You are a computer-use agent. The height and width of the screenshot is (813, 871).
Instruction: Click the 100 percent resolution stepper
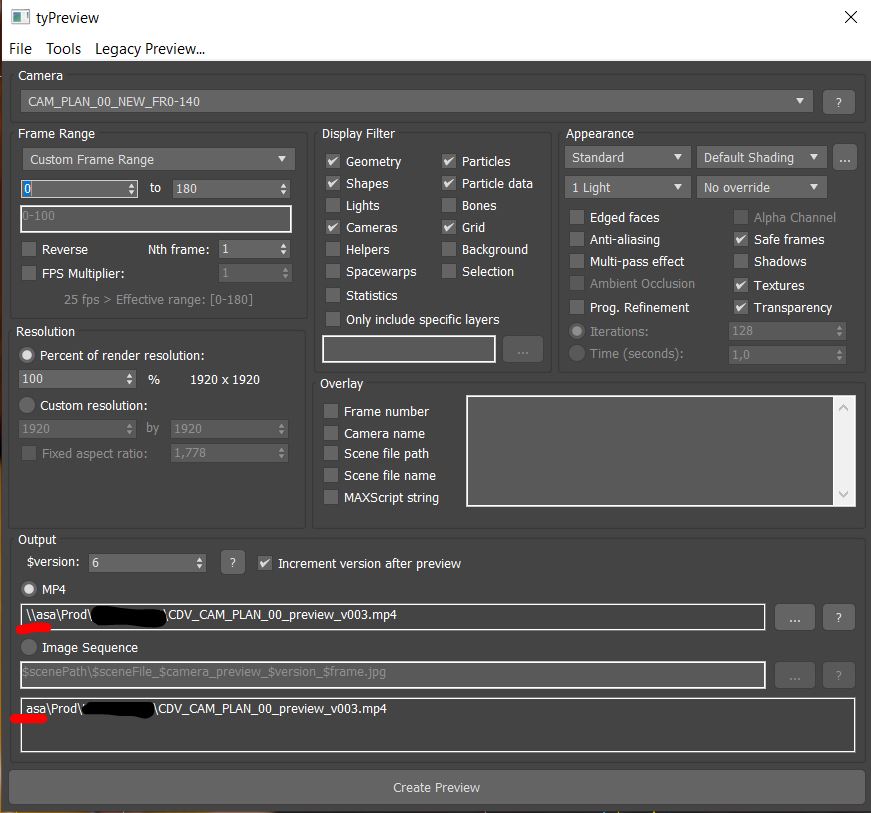(x=77, y=379)
